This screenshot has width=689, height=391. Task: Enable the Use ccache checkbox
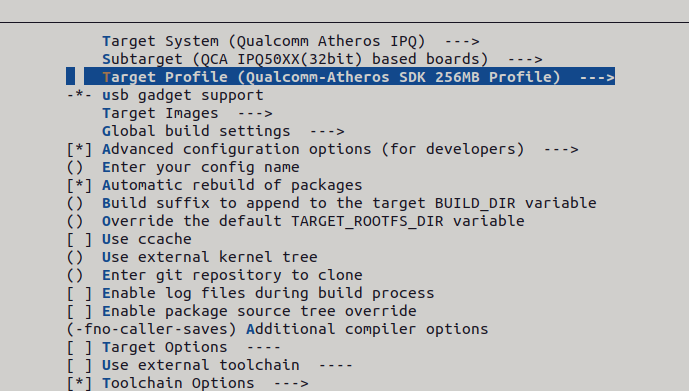pyautogui.click(x=80, y=239)
